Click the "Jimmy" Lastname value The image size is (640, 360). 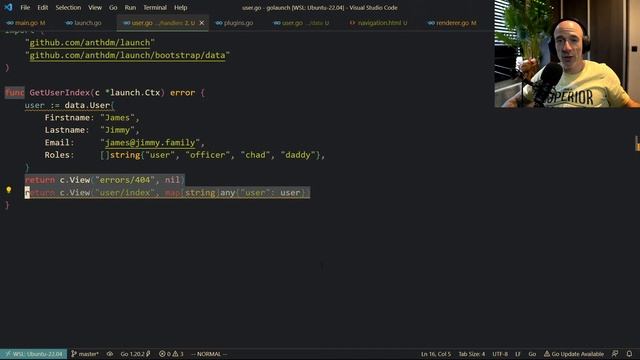[x=117, y=130]
